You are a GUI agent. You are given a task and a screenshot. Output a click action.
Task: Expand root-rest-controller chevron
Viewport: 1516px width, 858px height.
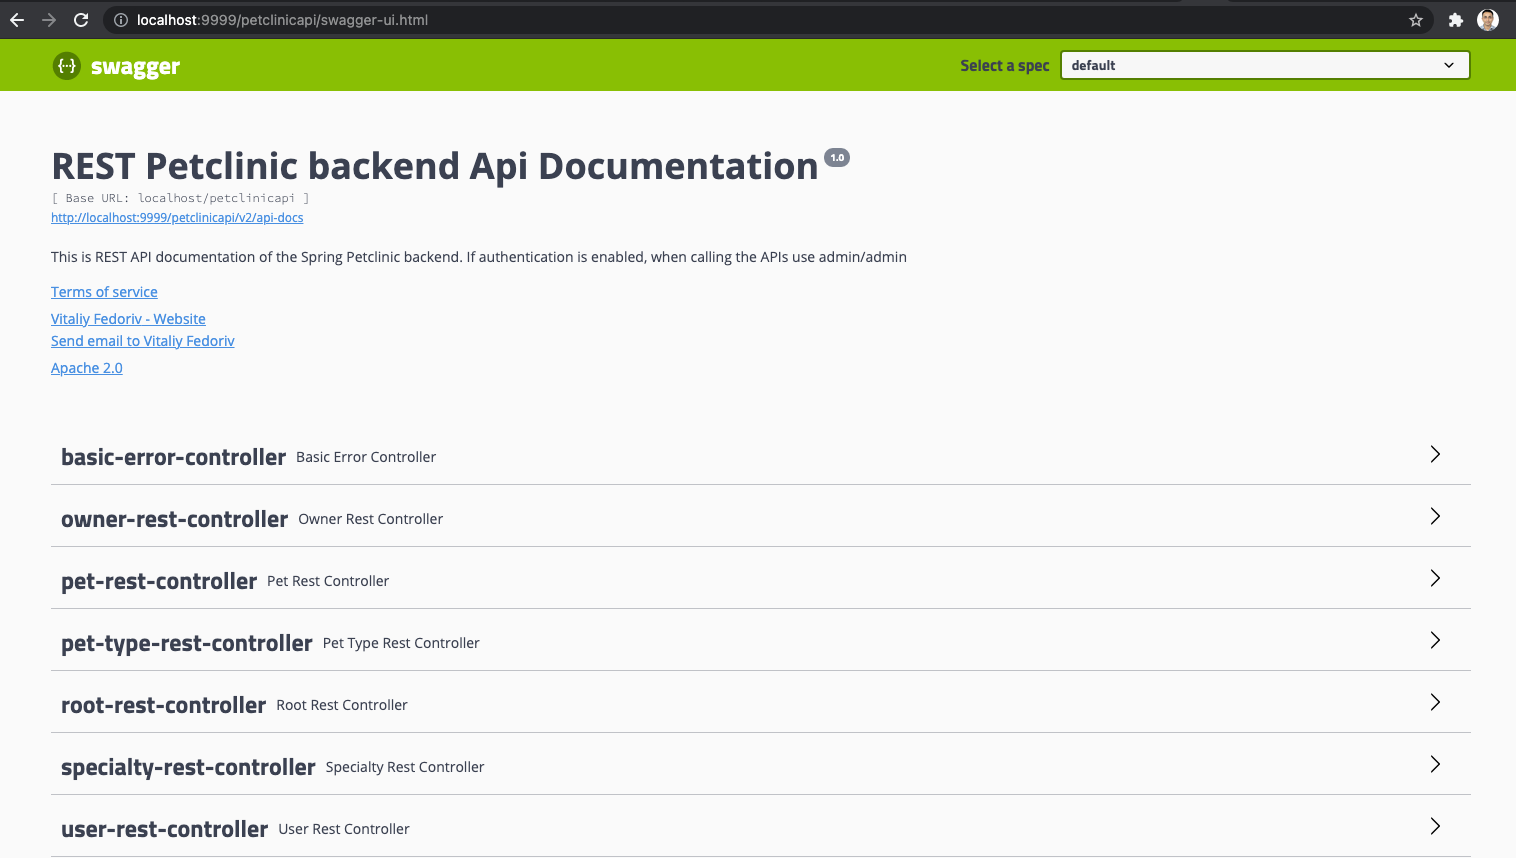[x=1435, y=702]
